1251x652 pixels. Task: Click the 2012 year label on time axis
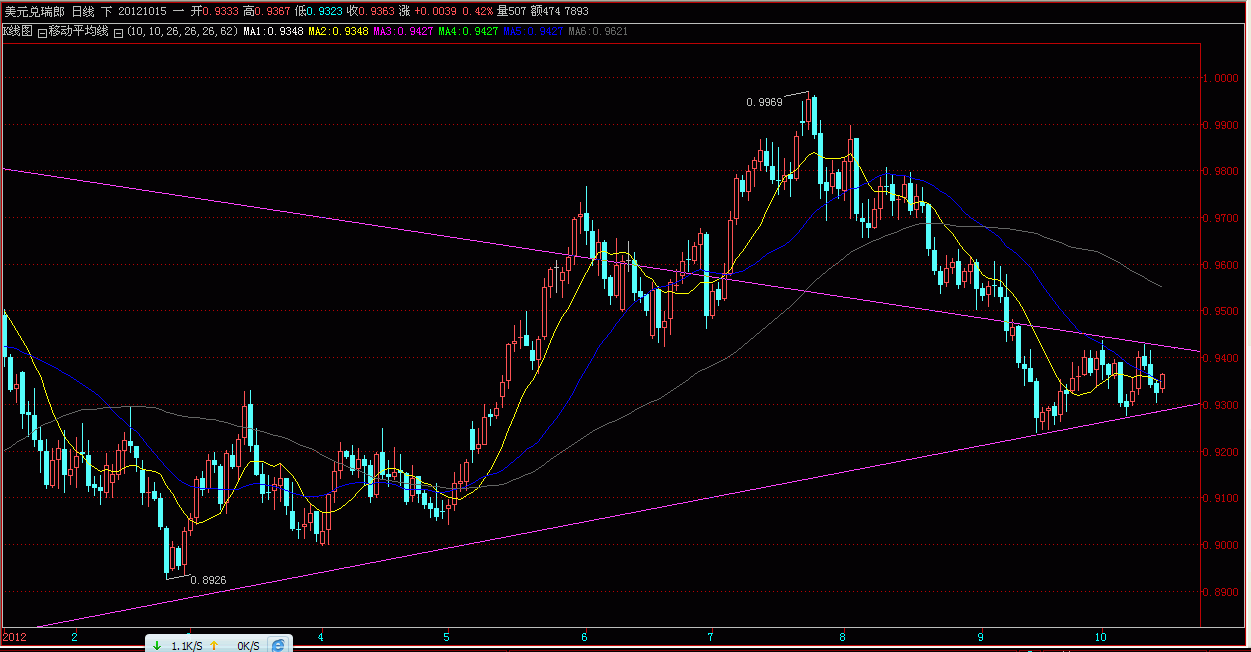[14, 636]
